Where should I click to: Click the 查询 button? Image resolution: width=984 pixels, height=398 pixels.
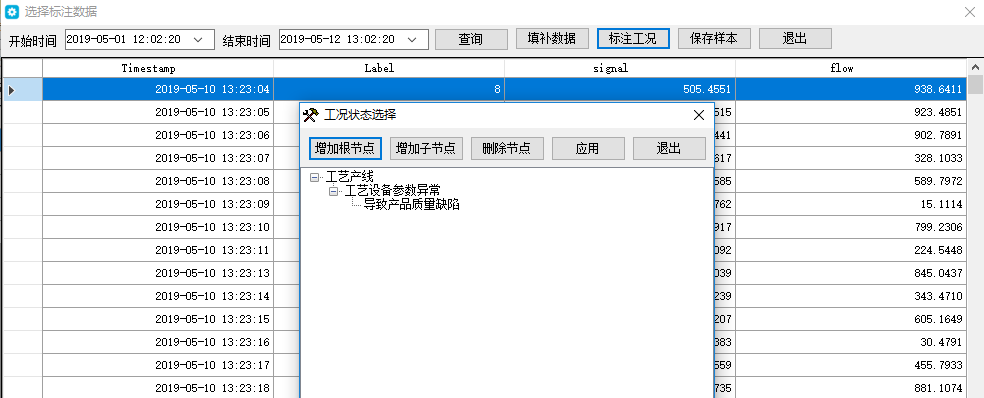point(471,39)
